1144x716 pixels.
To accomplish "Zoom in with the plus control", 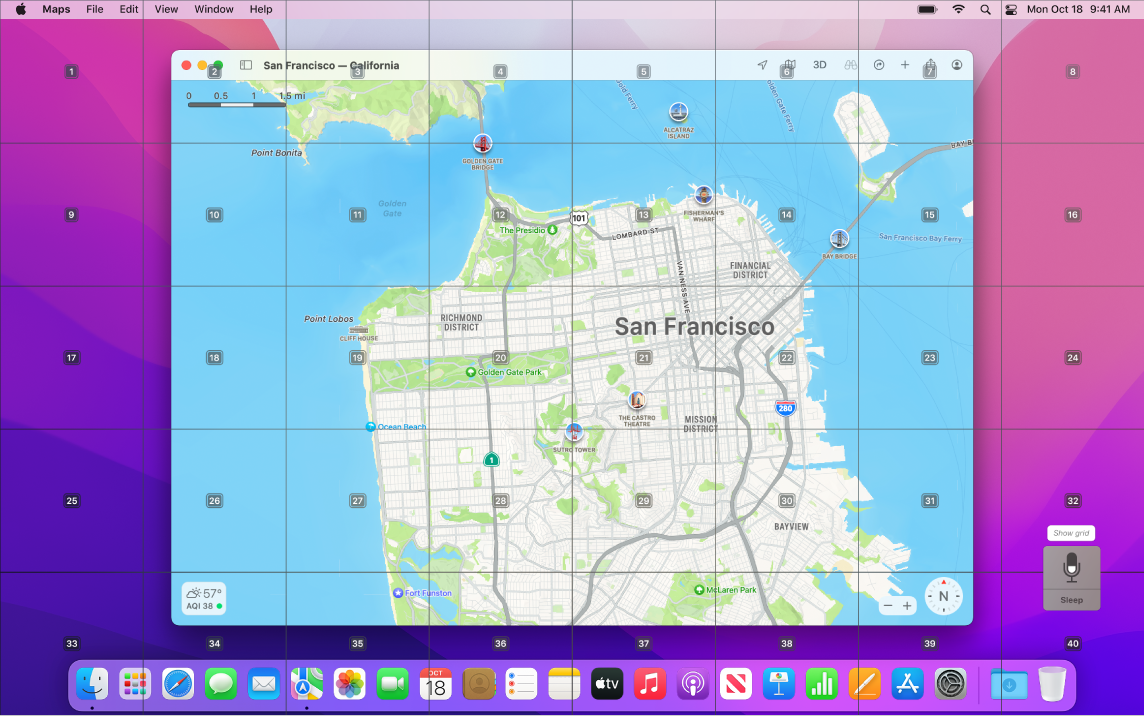I will [907, 605].
